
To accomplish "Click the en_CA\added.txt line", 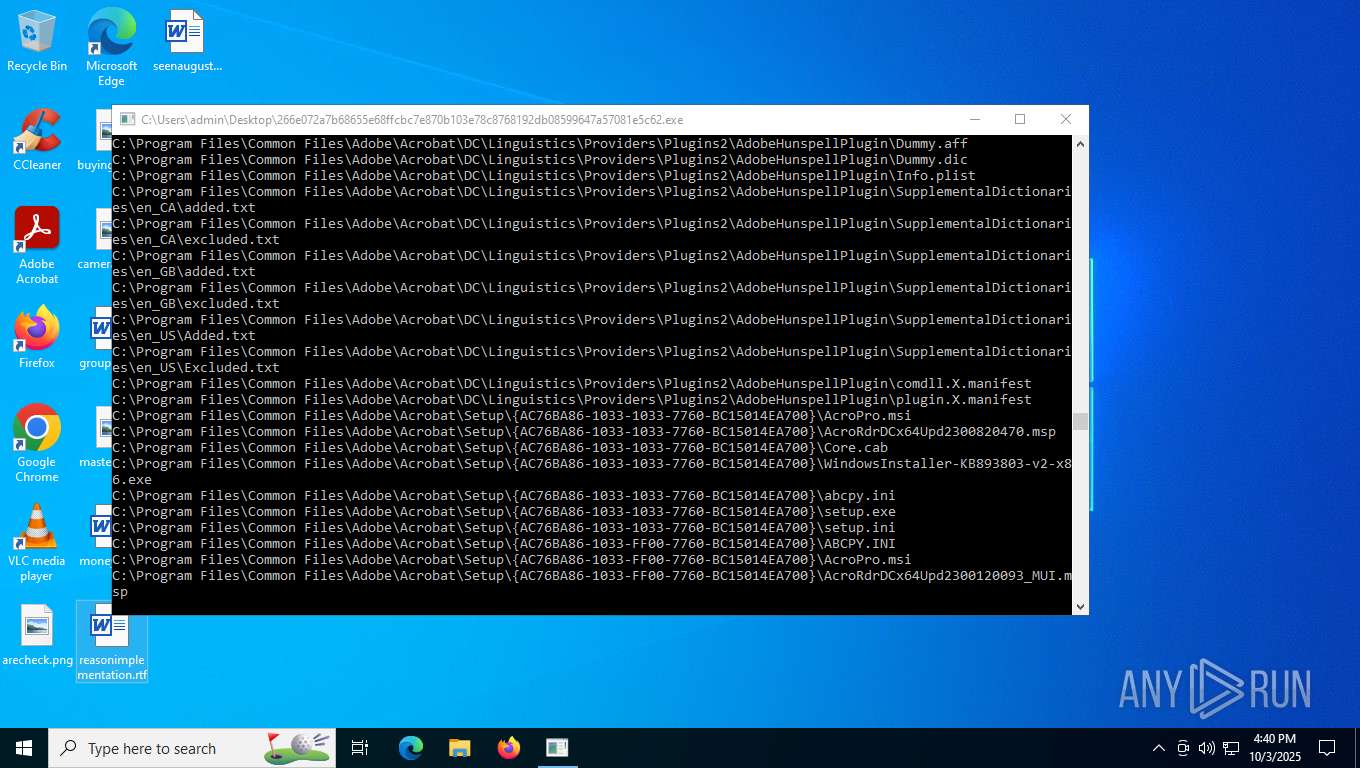I will tap(591, 200).
